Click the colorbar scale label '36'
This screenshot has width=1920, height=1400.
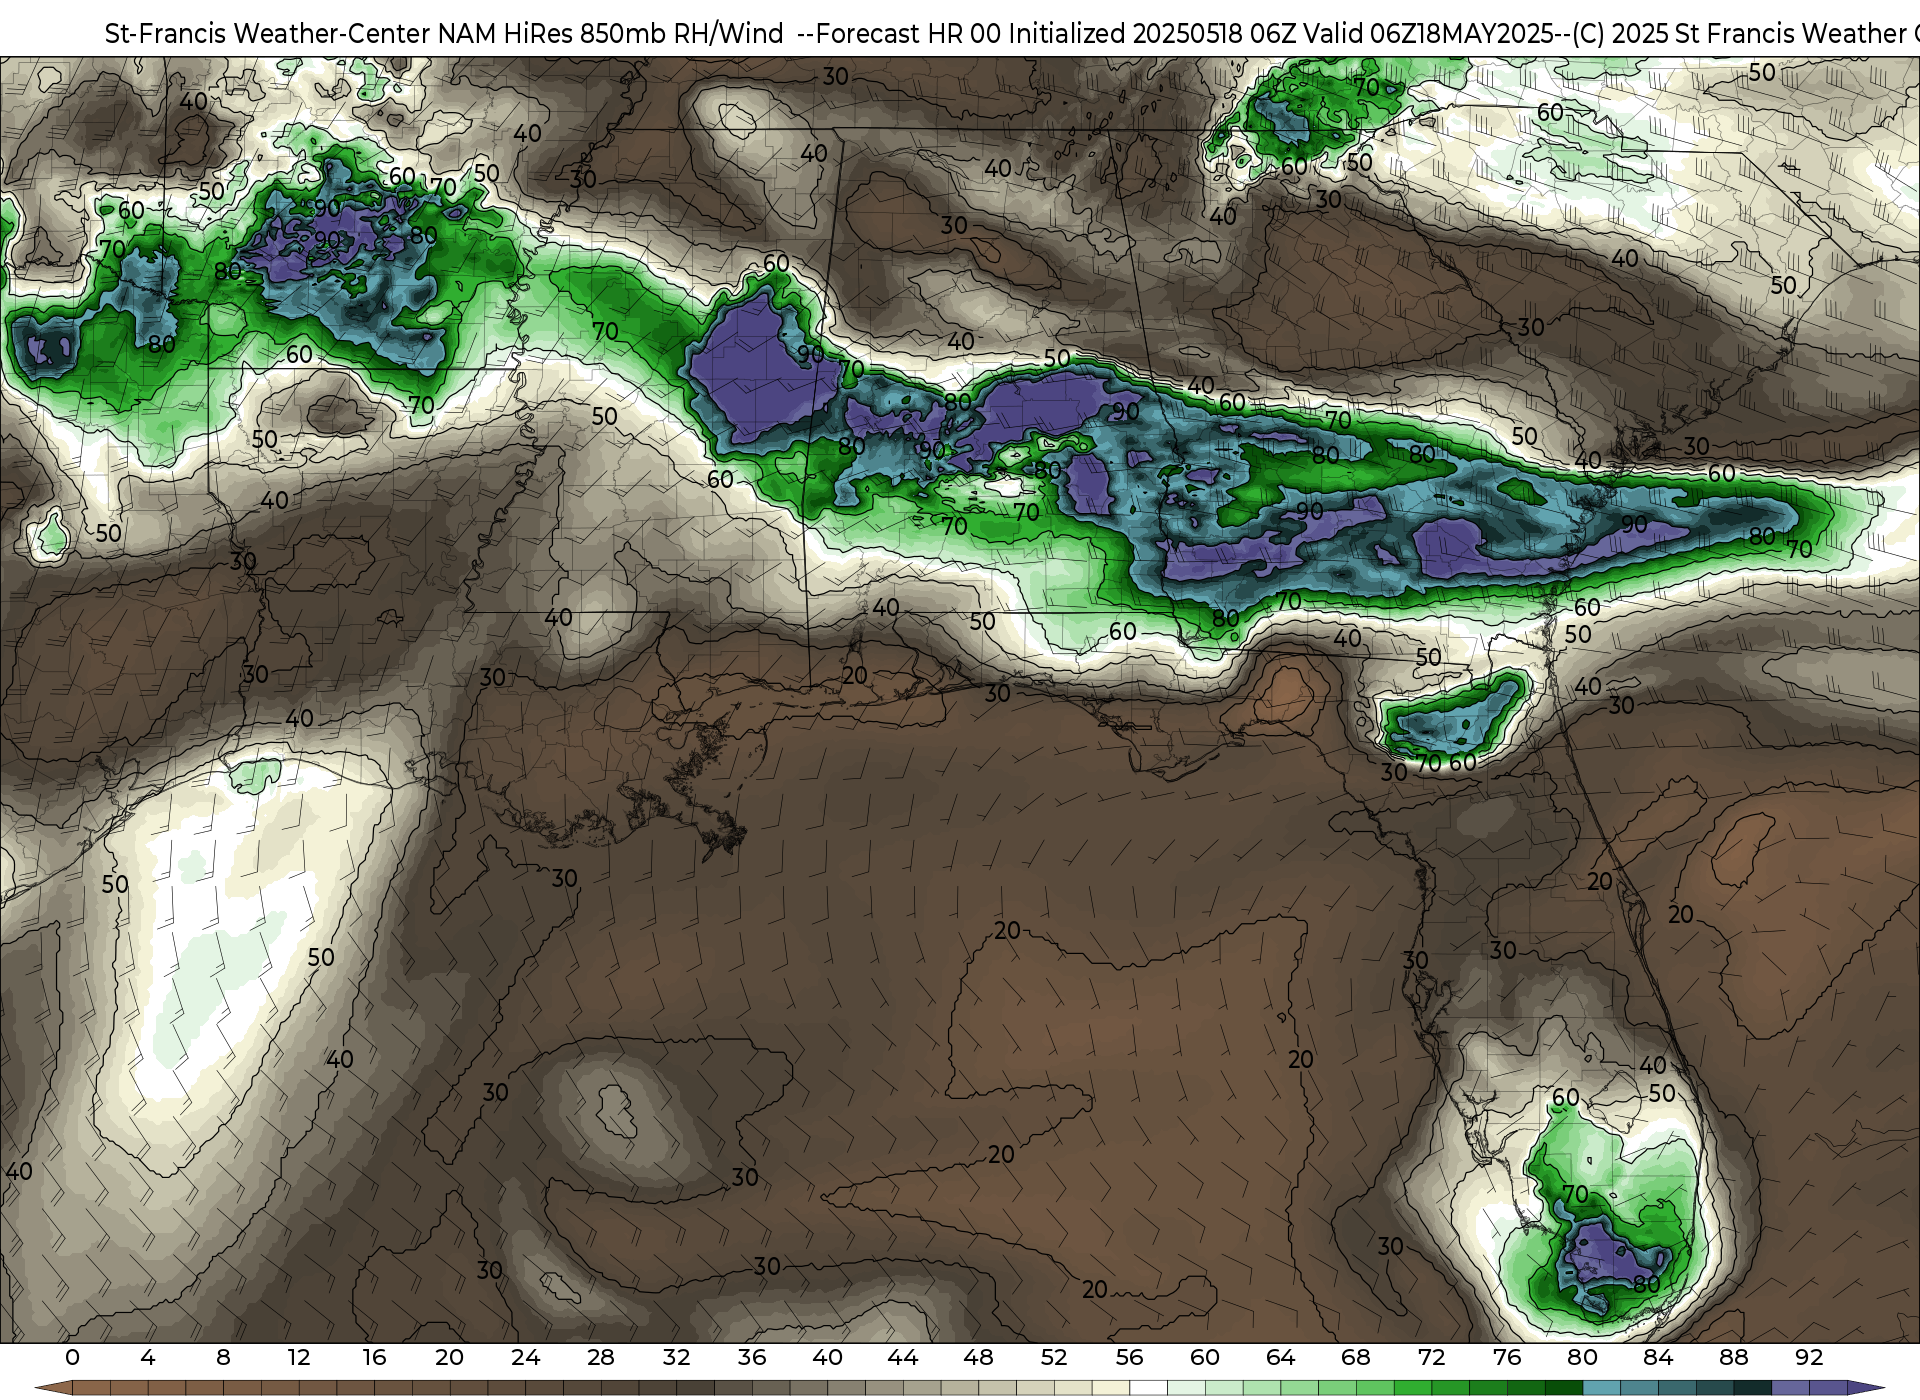(752, 1357)
